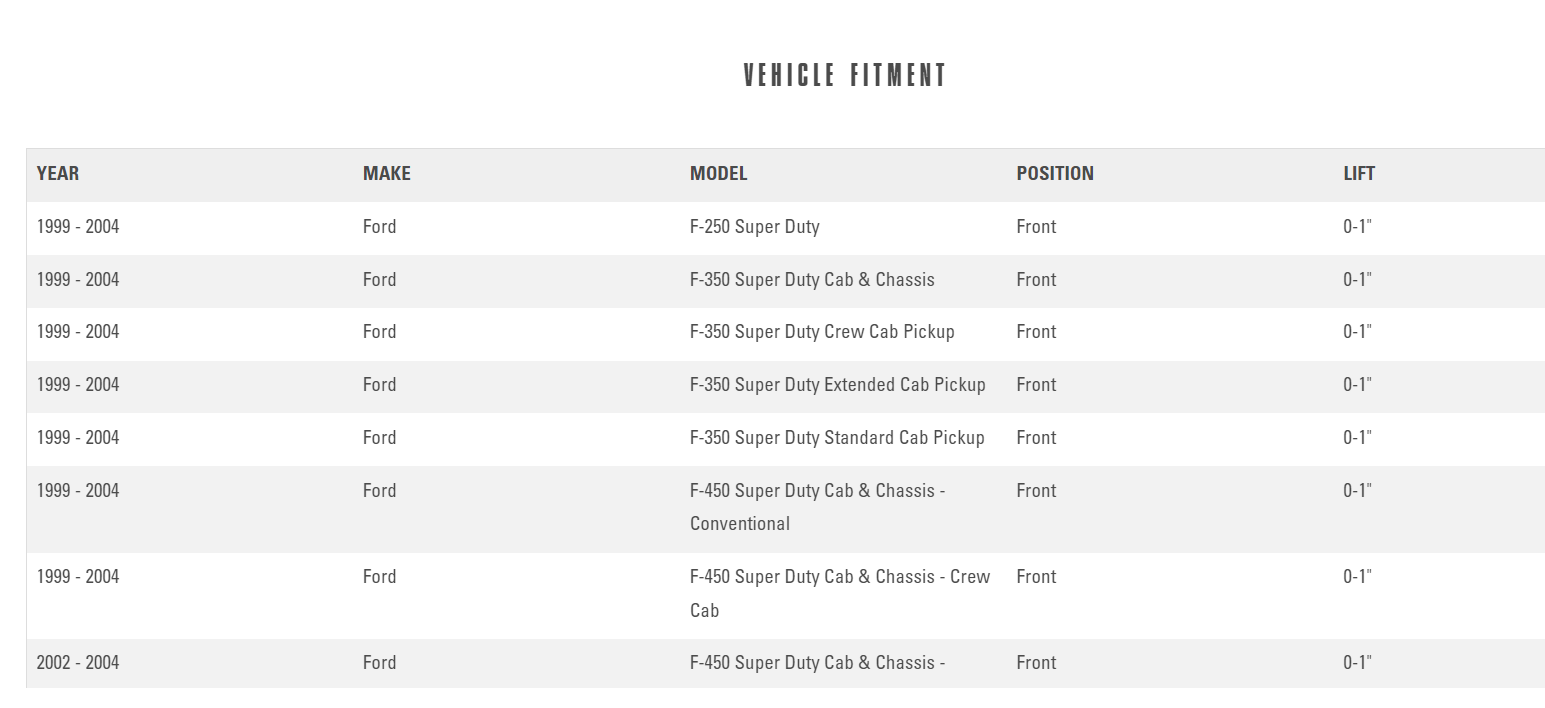Viewport: 1545px width, 708px height.
Task: Click Ford make in F-250 row
Action: 379,226
